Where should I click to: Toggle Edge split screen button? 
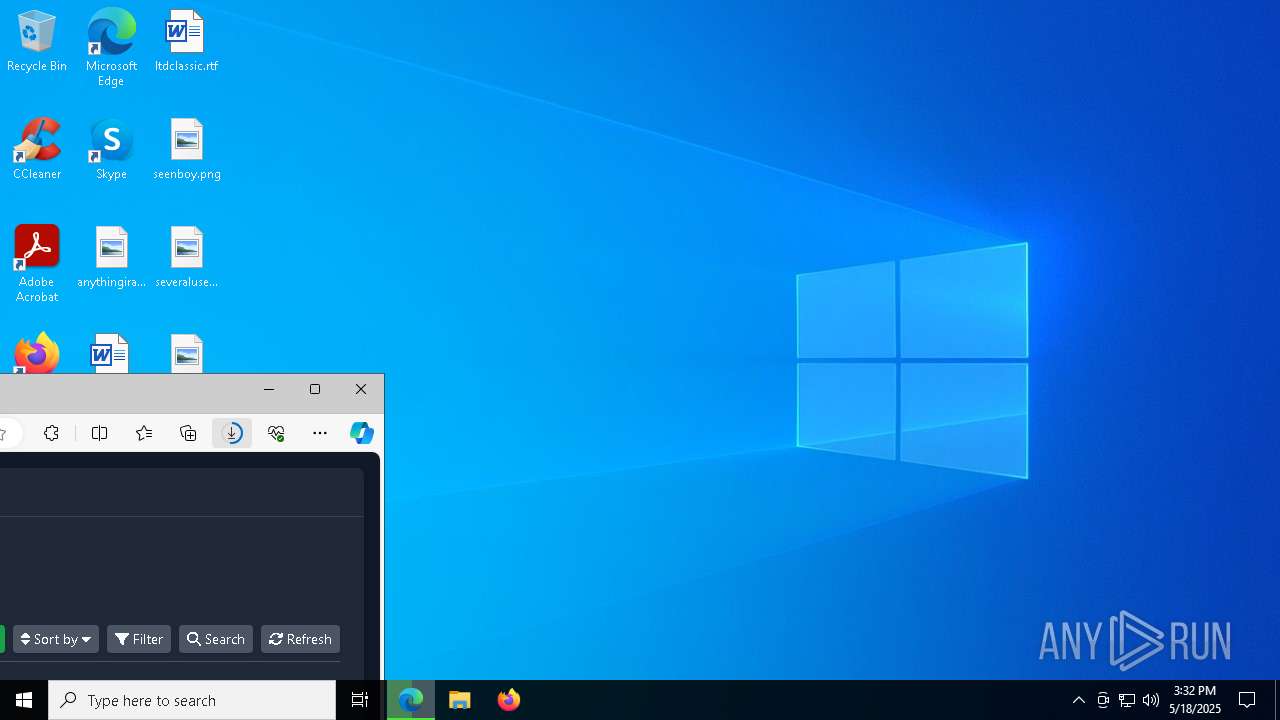(100, 433)
